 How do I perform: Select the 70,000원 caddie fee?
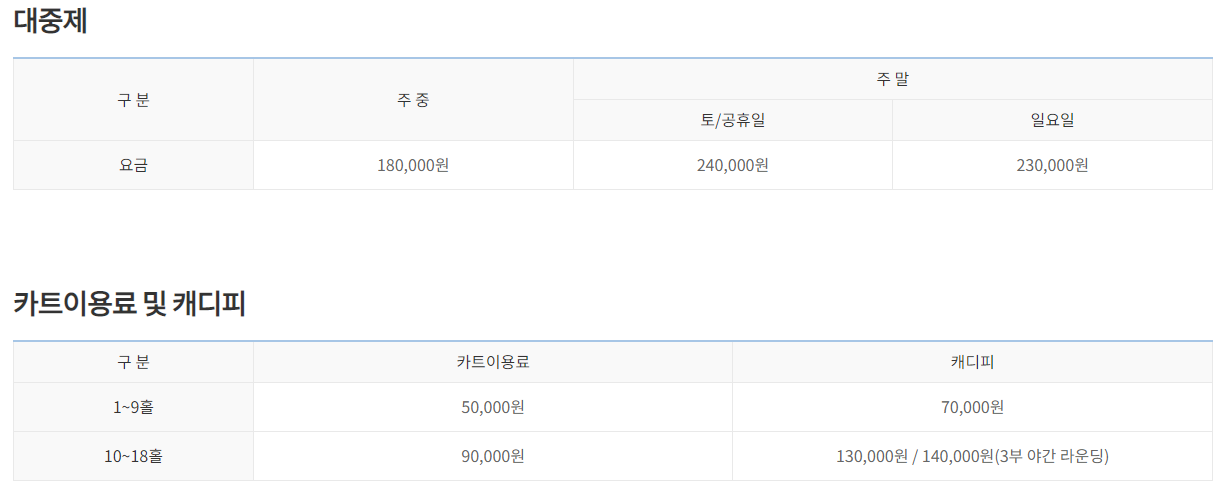[x=972, y=407]
